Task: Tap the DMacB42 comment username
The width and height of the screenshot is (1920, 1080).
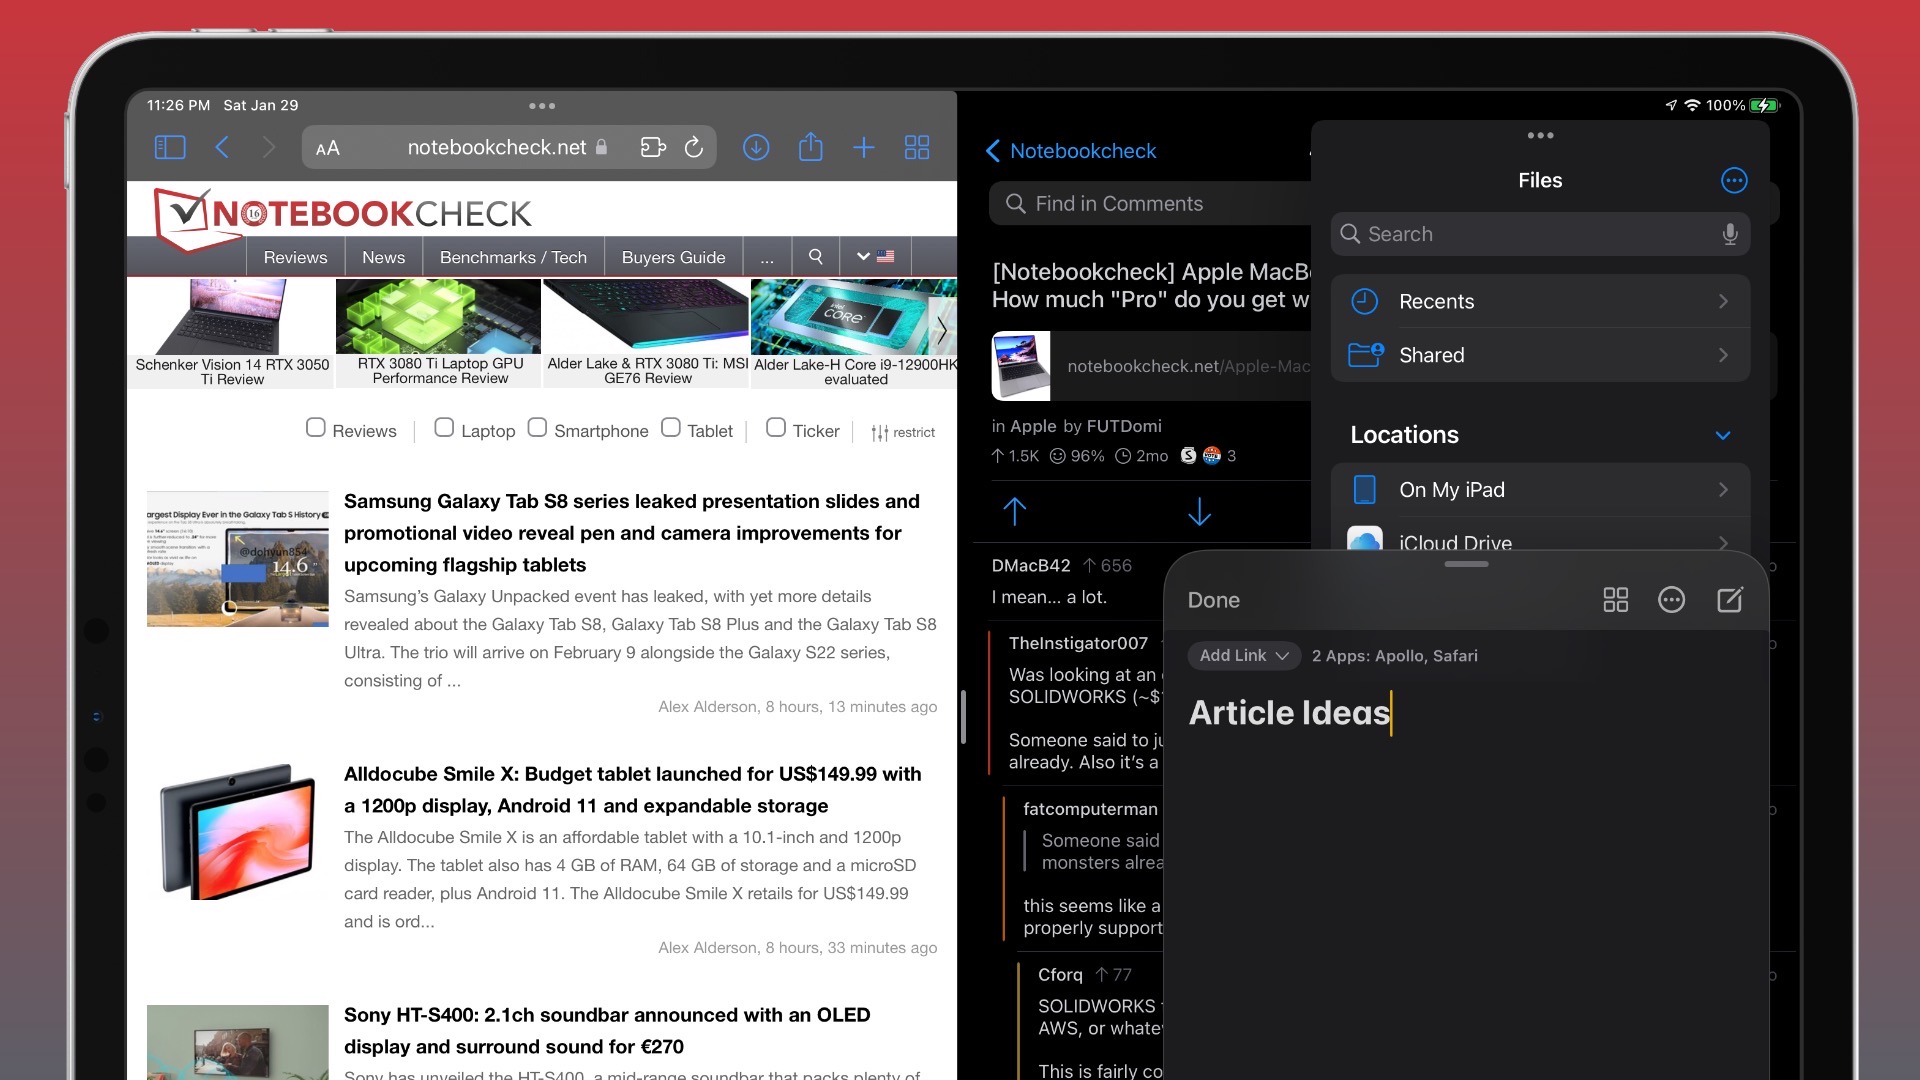Action: pyautogui.click(x=1031, y=566)
